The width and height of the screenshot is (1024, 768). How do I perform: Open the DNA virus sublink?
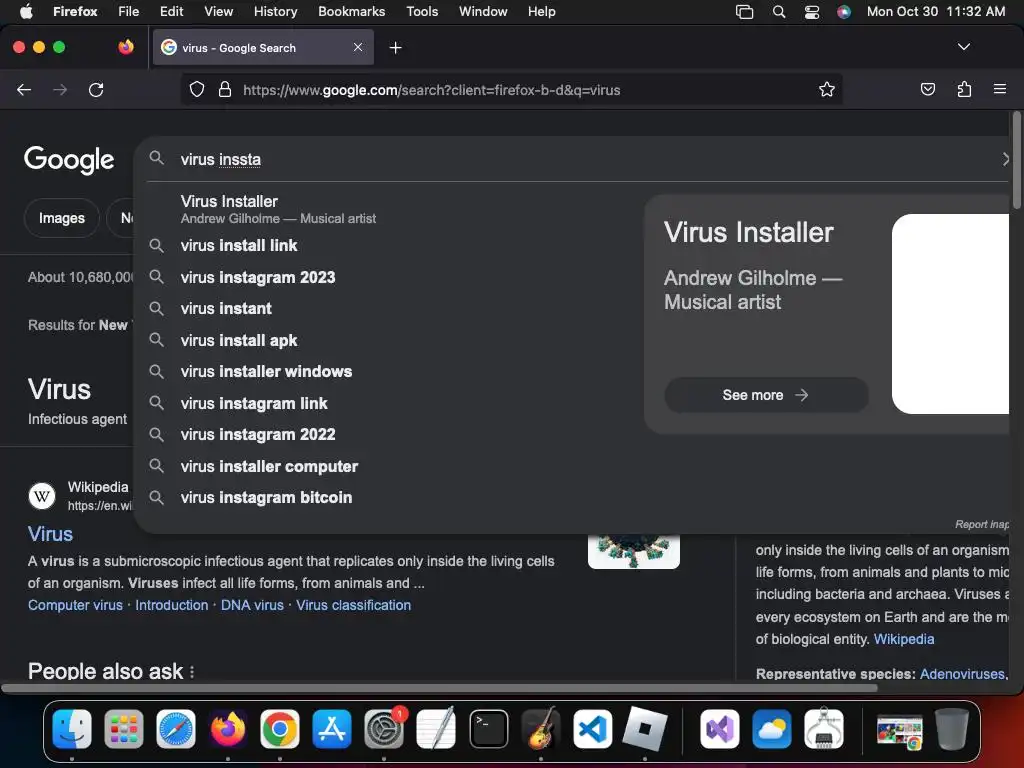click(252, 605)
